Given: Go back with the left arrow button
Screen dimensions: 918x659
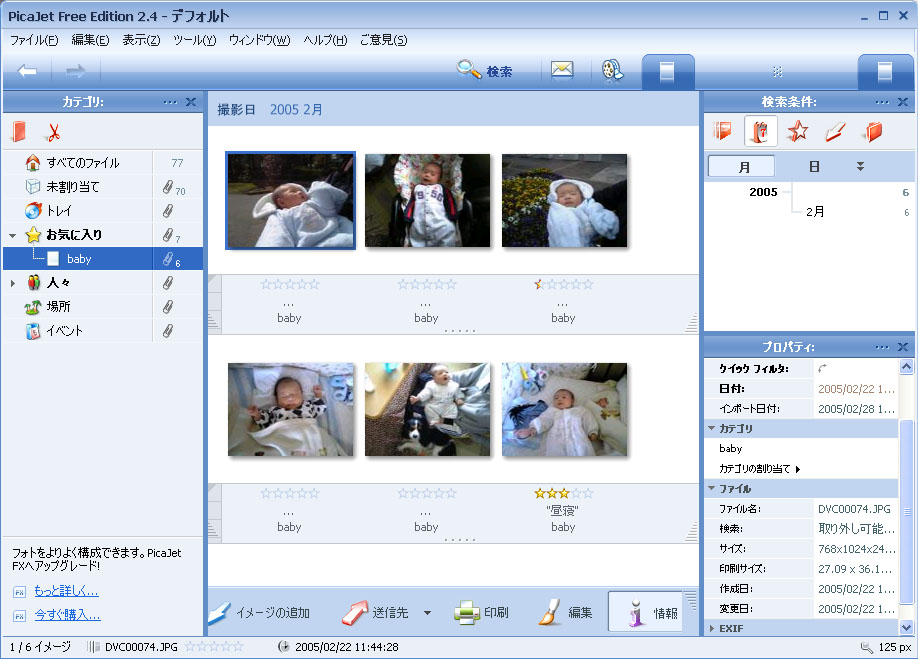Looking at the screenshot, I should point(27,71).
